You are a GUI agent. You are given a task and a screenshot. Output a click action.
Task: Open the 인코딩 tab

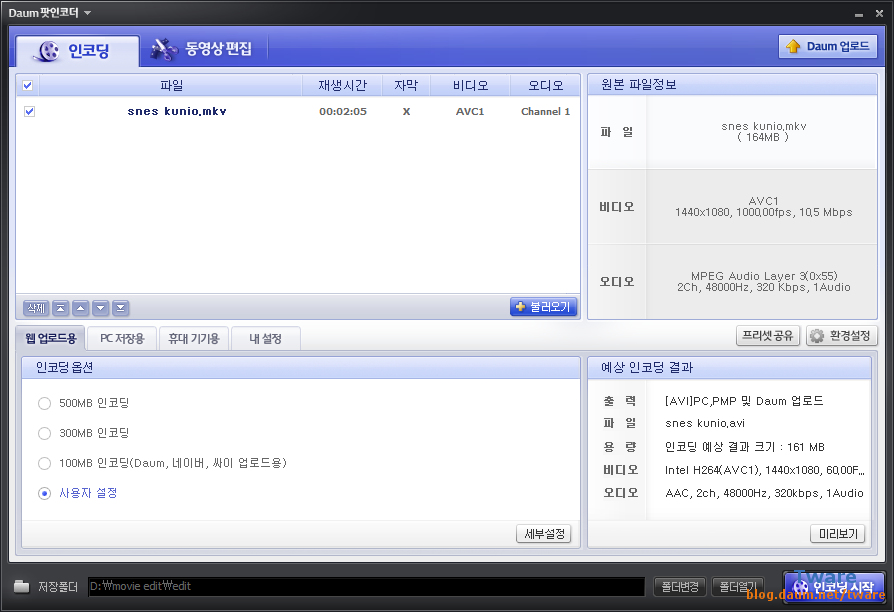tap(78, 51)
